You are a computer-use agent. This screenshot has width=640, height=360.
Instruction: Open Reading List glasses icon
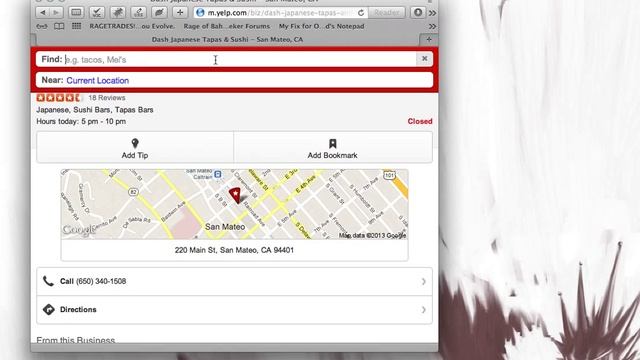point(42,27)
